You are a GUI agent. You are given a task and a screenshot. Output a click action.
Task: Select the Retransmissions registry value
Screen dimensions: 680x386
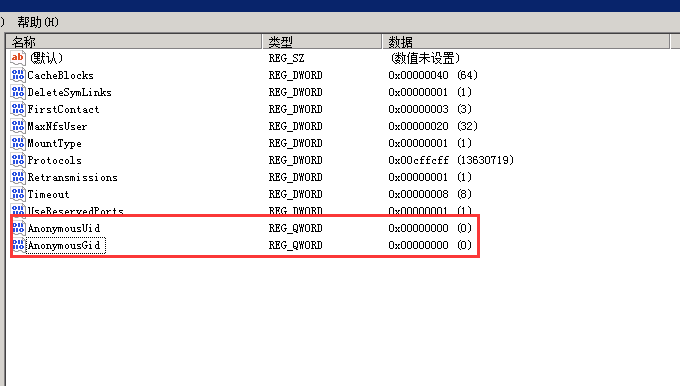72,177
